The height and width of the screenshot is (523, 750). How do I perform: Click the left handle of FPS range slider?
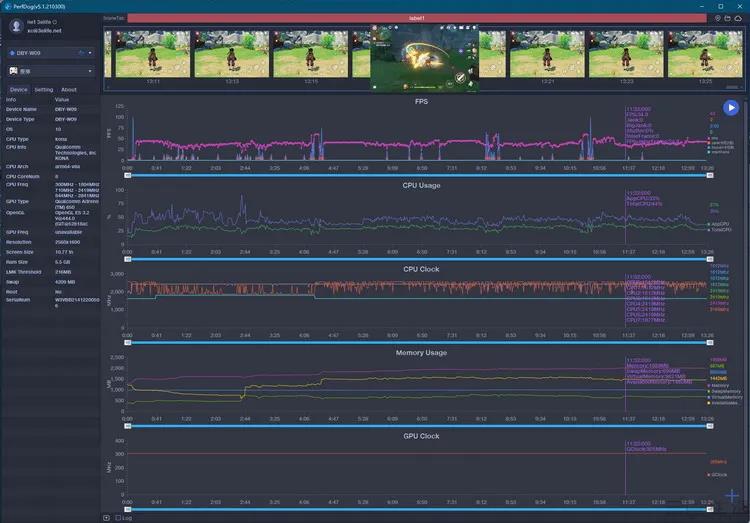coord(128,176)
